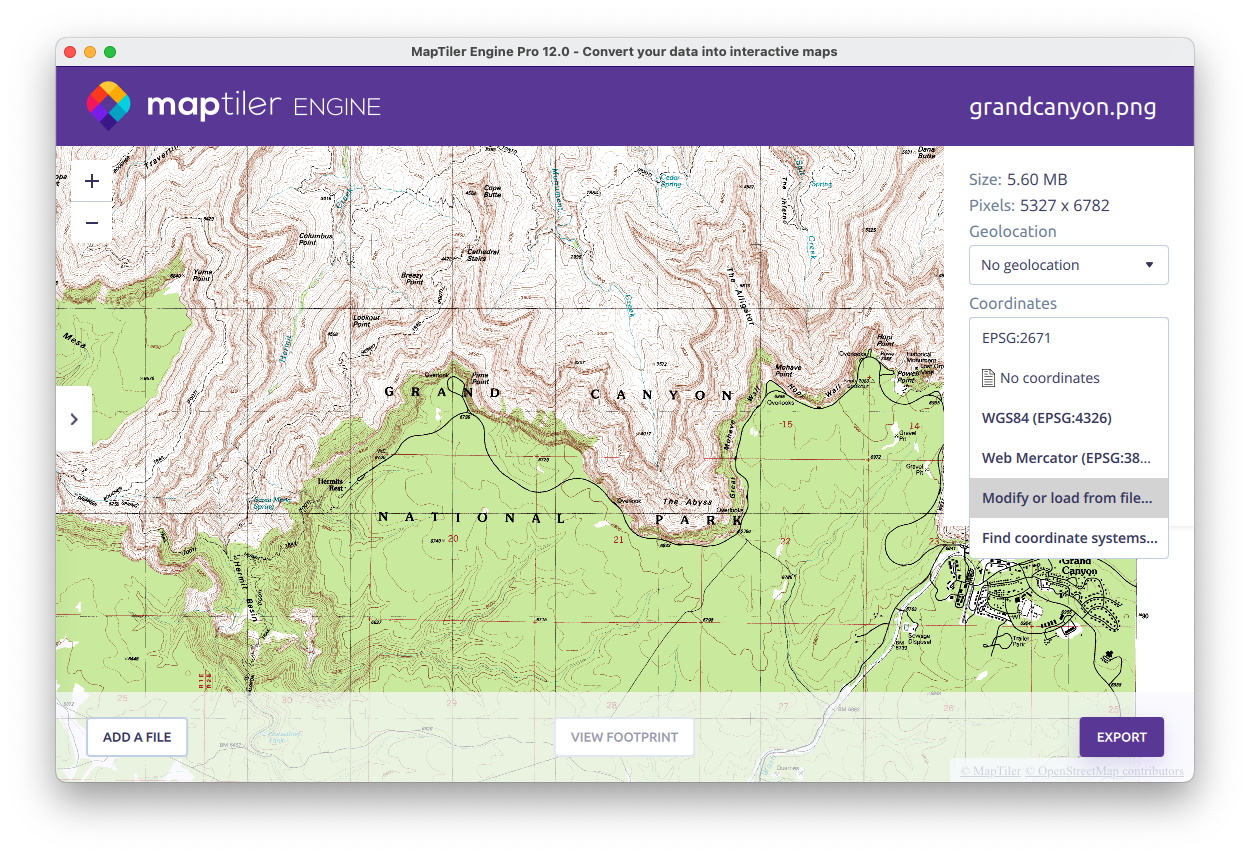Click the MapTiler logo icon
1250x856 pixels.
[108, 106]
